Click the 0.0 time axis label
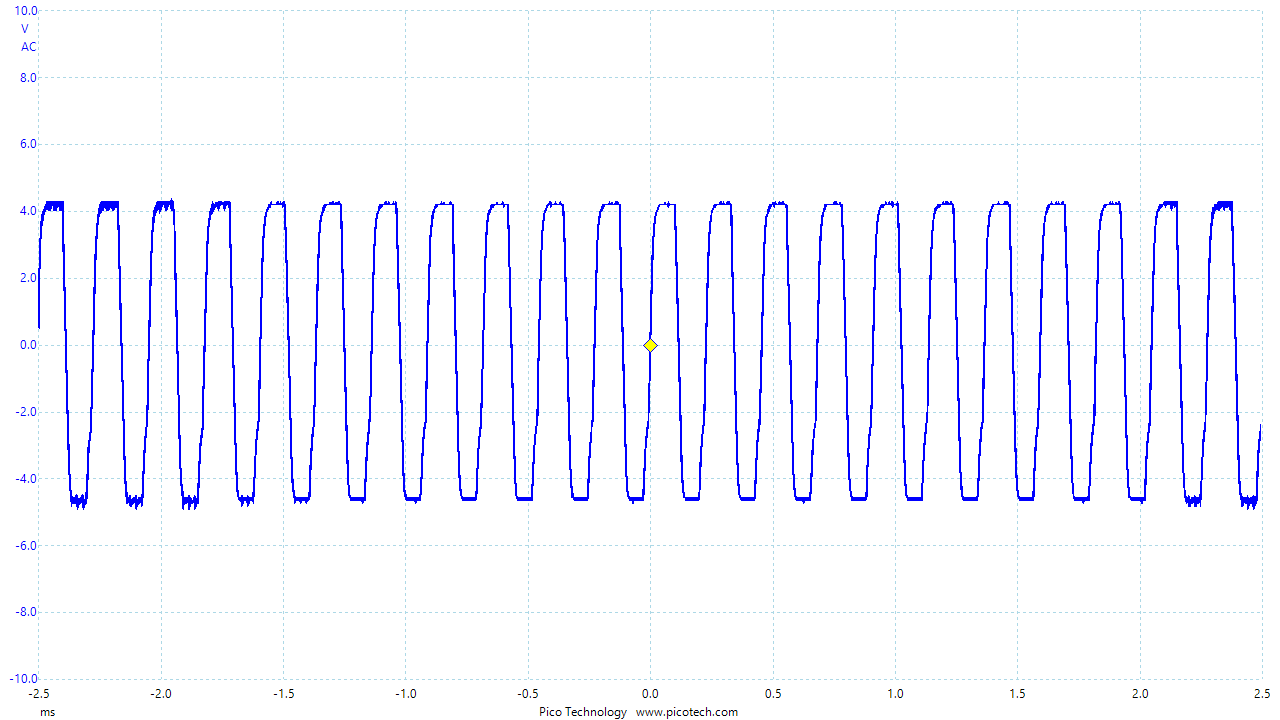The height and width of the screenshot is (720, 1280). [650, 694]
